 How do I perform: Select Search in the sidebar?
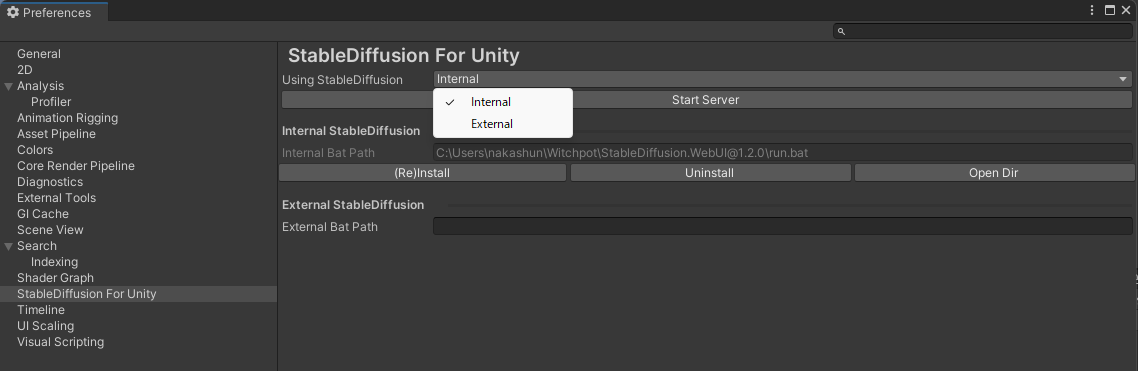tap(37, 245)
